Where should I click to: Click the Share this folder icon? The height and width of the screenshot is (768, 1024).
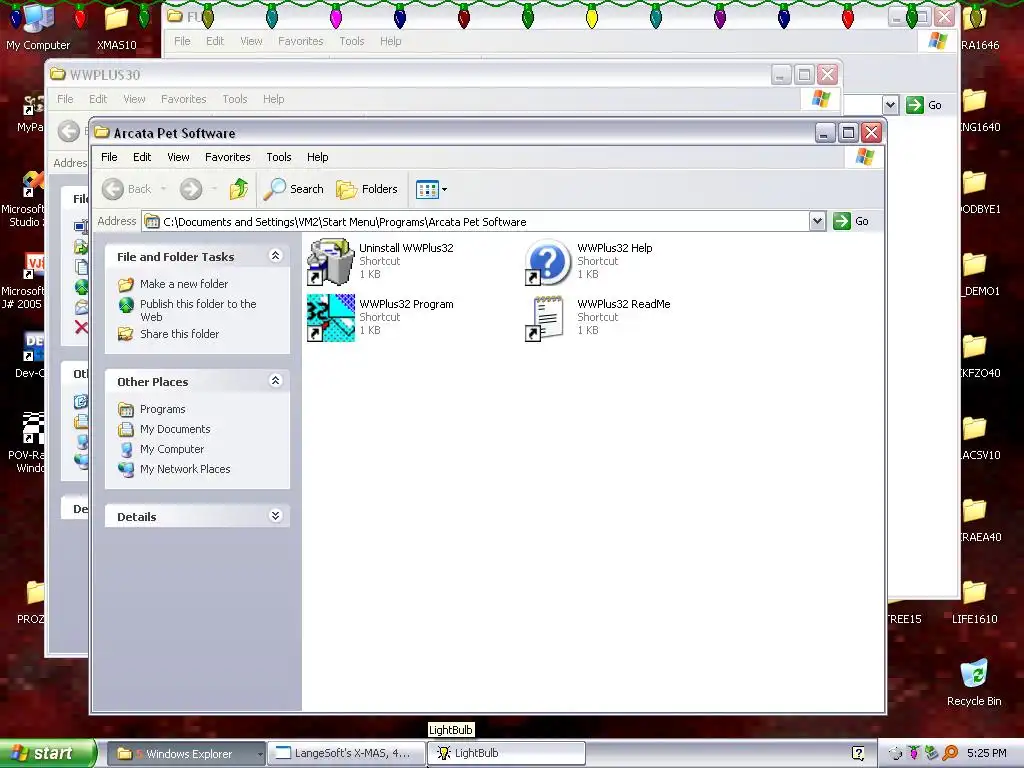(x=125, y=334)
